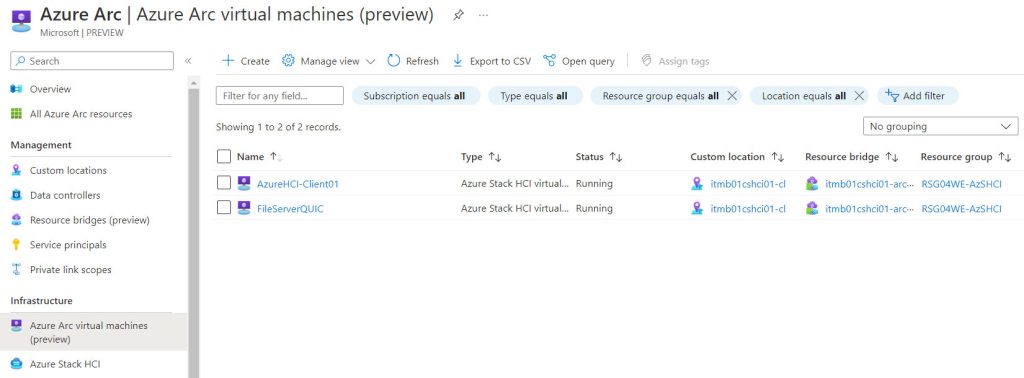Viewport: 1024px width, 378px height.
Task: Open the No grouping dropdown
Action: point(940,126)
